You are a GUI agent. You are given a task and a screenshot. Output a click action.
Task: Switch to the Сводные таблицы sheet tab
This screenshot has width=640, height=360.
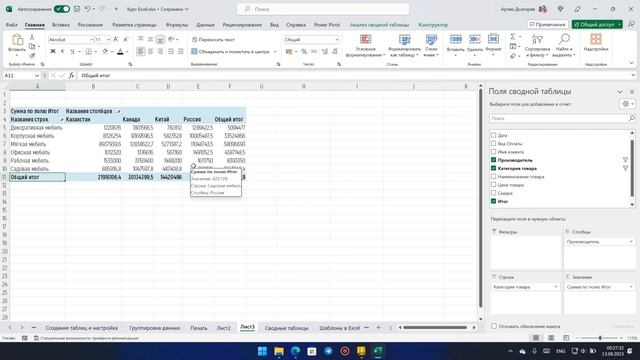[x=287, y=328]
